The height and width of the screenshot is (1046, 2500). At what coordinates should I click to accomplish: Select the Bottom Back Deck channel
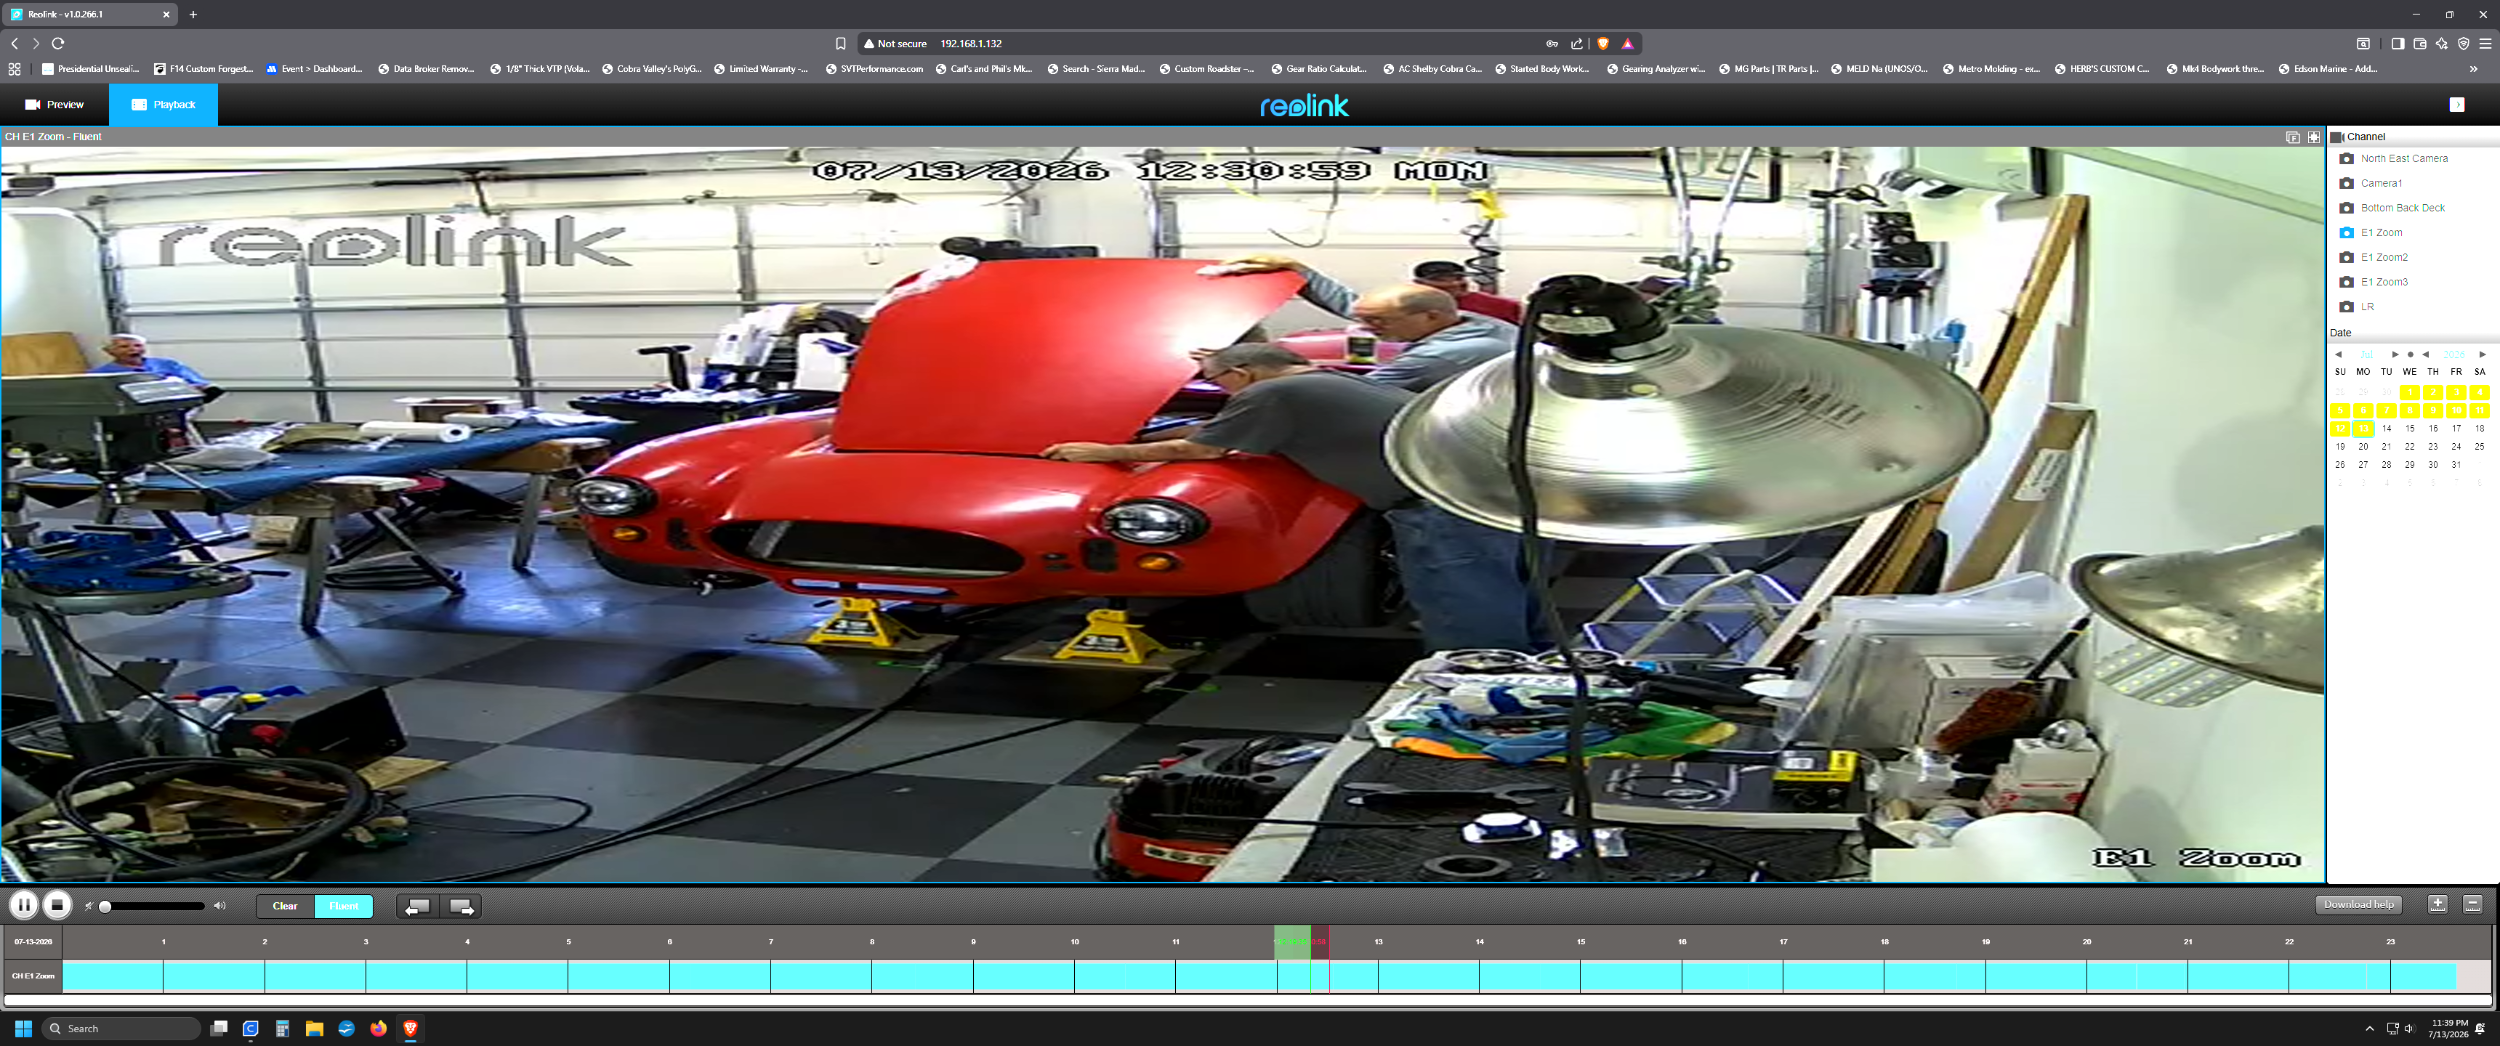coord(2392,208)
